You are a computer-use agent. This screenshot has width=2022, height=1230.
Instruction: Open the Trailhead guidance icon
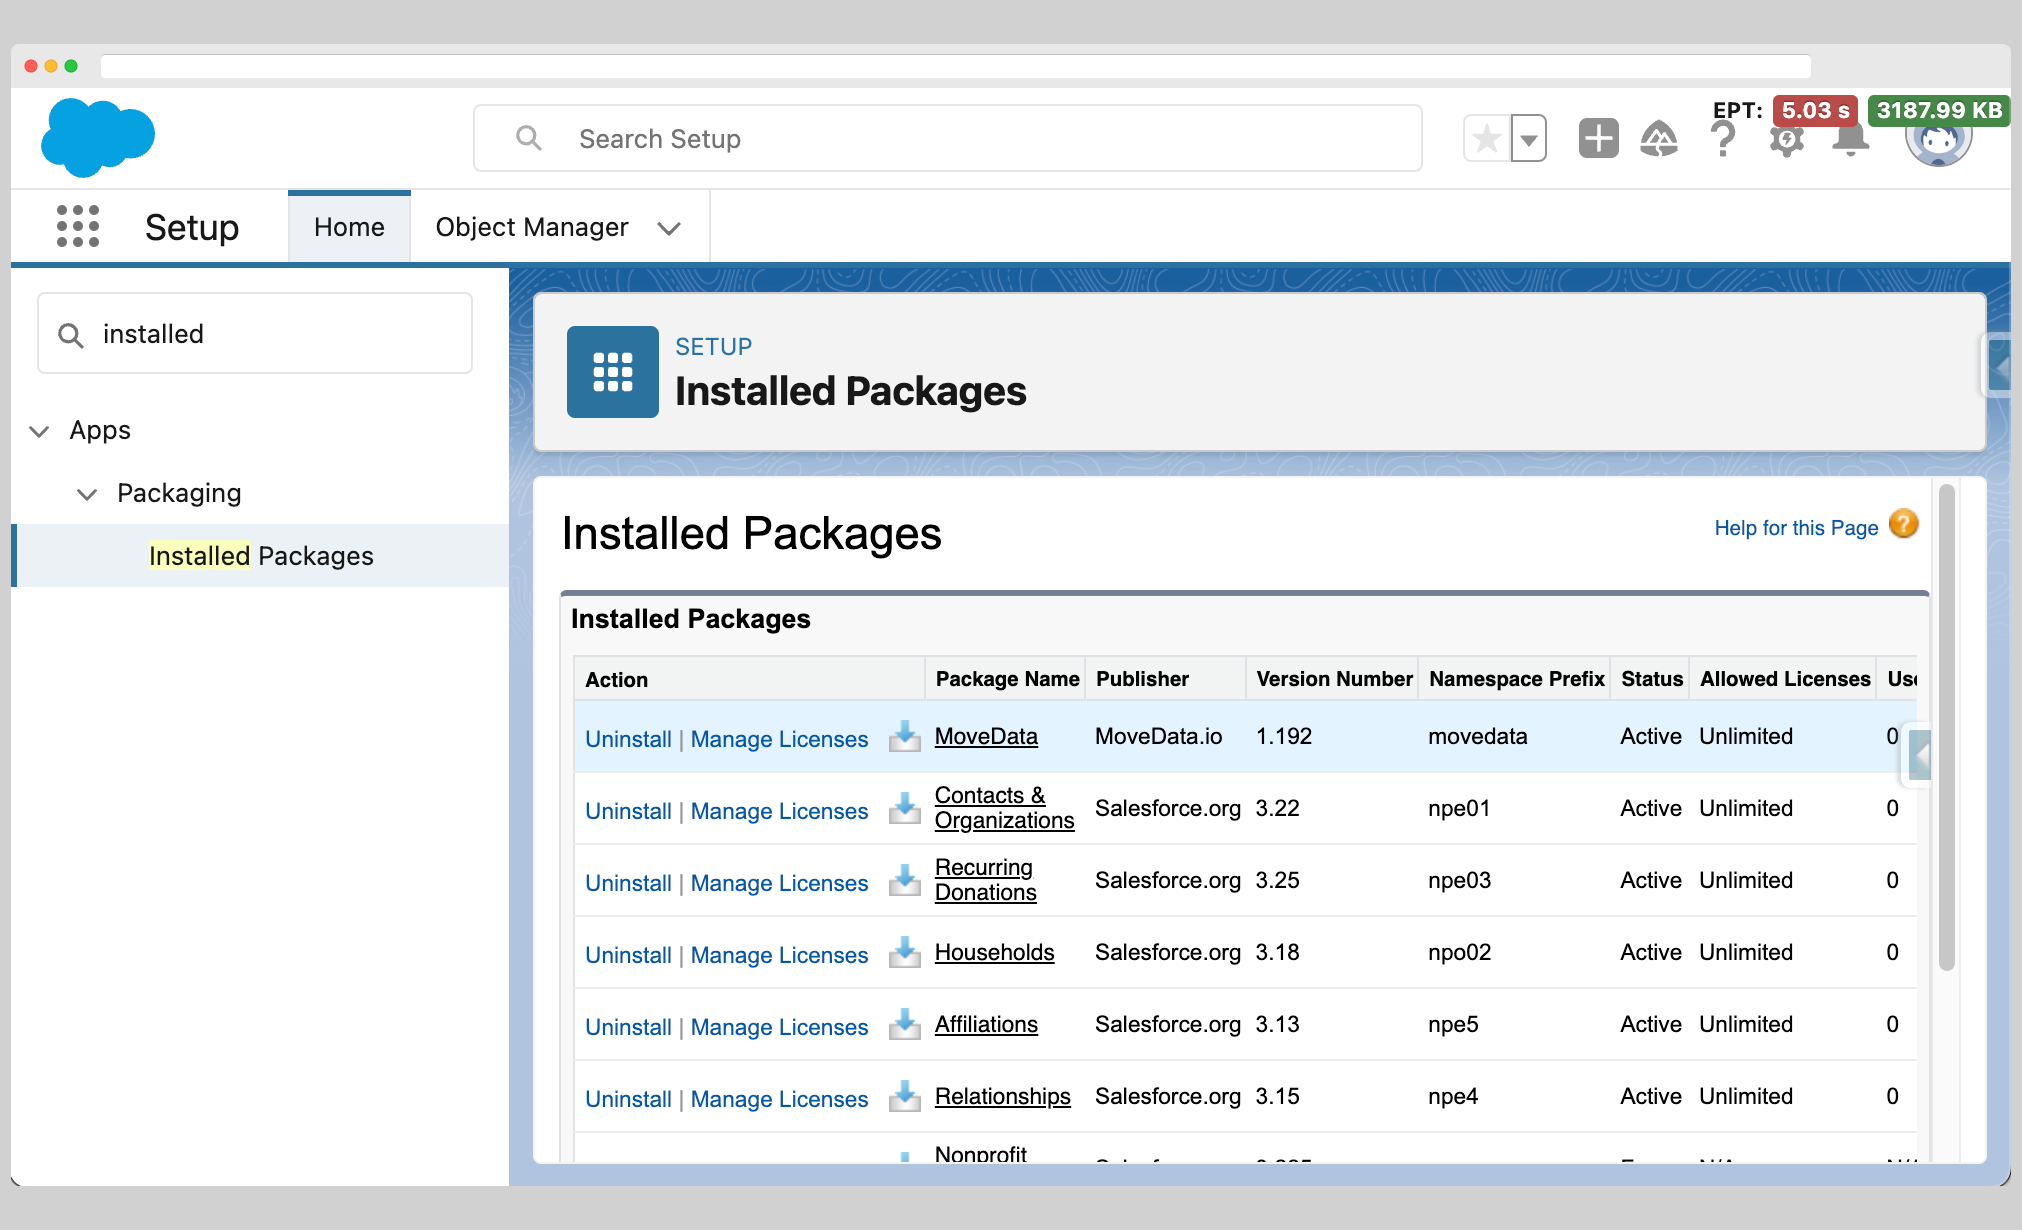(1659, 139)
